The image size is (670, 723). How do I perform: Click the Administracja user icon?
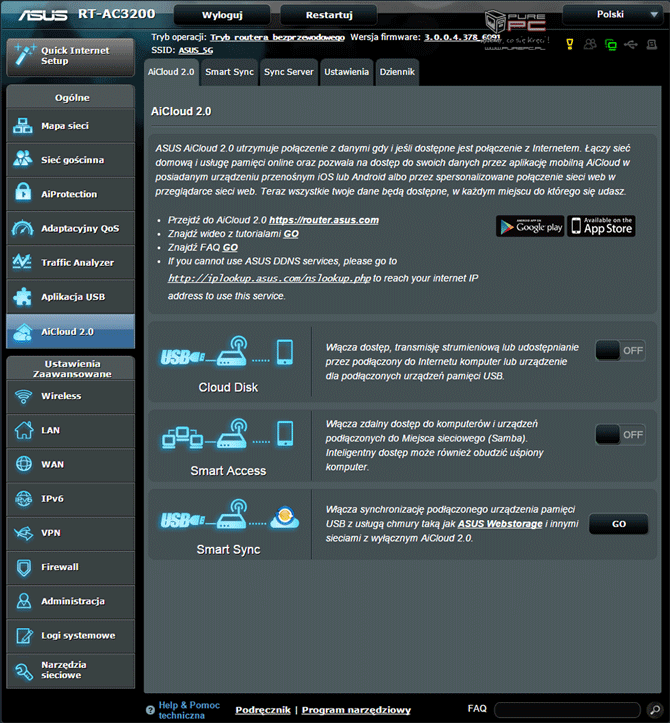[24, 601]
